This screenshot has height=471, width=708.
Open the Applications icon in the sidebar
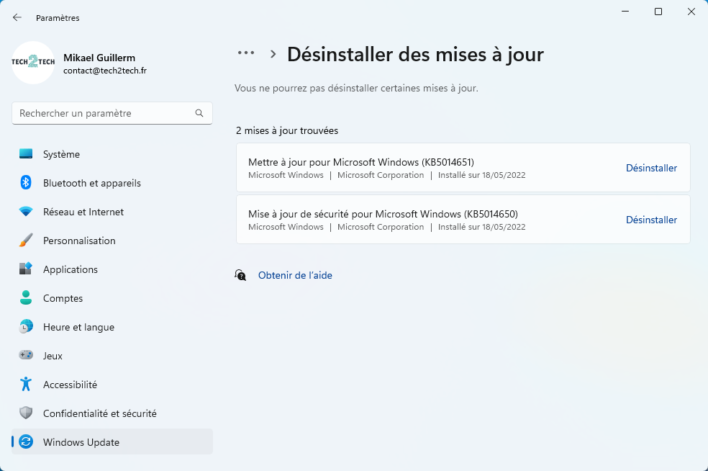pyautogui.click(x=26, y=269)
